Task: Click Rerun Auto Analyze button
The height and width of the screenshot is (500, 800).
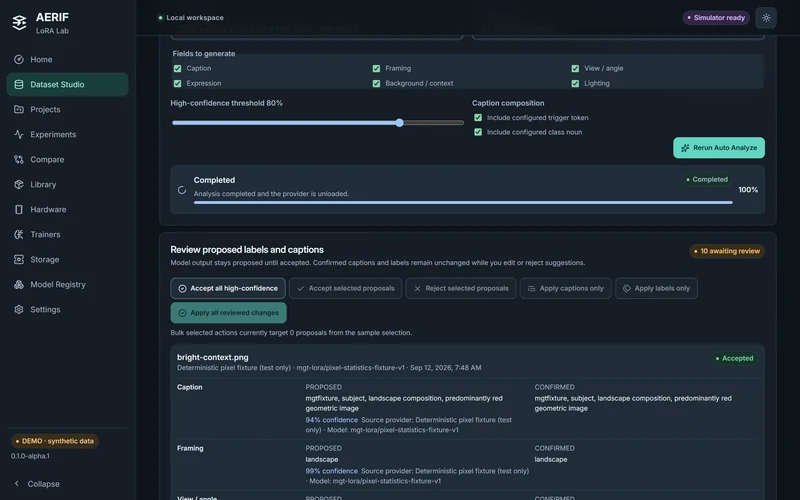Action: click(719, 148)
